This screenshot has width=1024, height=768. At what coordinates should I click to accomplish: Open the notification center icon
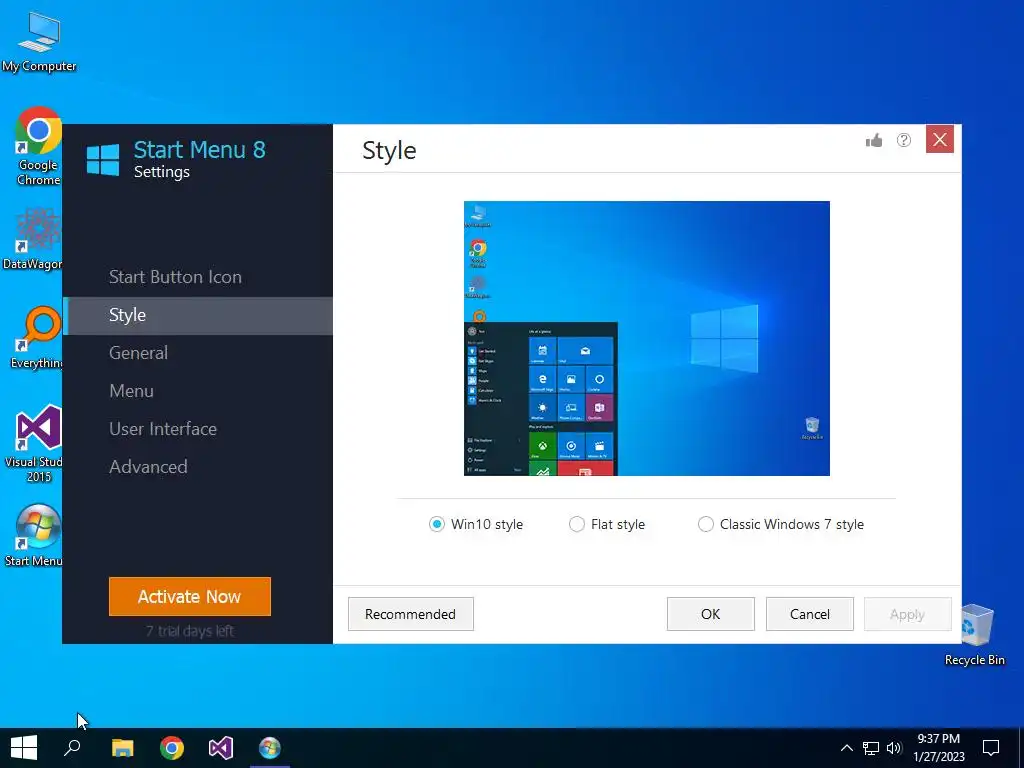[991, 748]
